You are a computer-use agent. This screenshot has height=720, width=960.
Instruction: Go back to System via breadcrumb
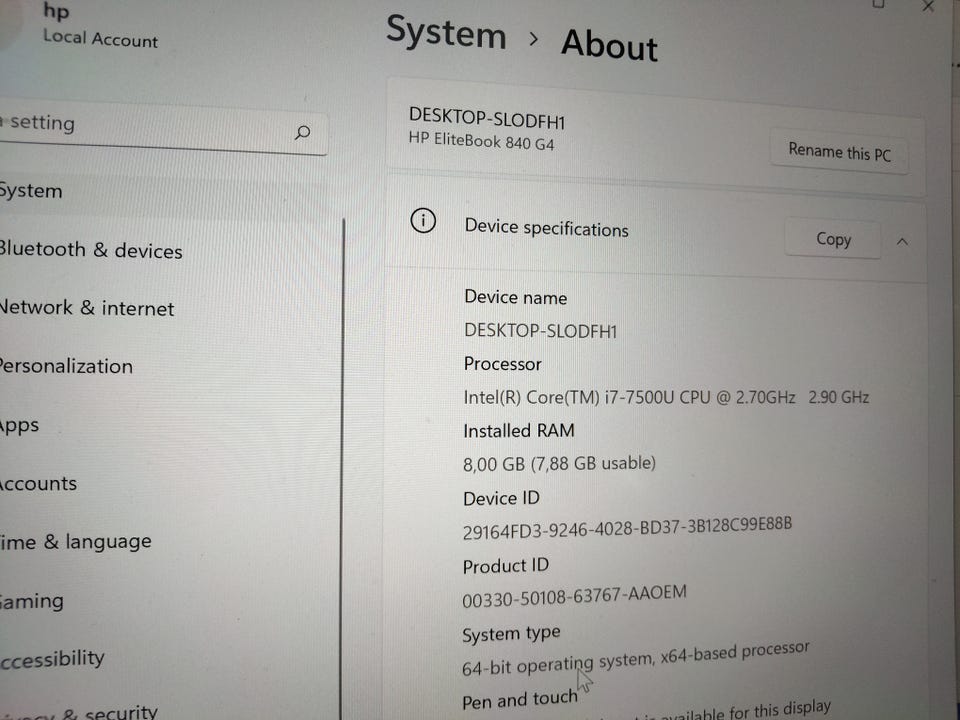pyautogui.click(x=446, y=32)
